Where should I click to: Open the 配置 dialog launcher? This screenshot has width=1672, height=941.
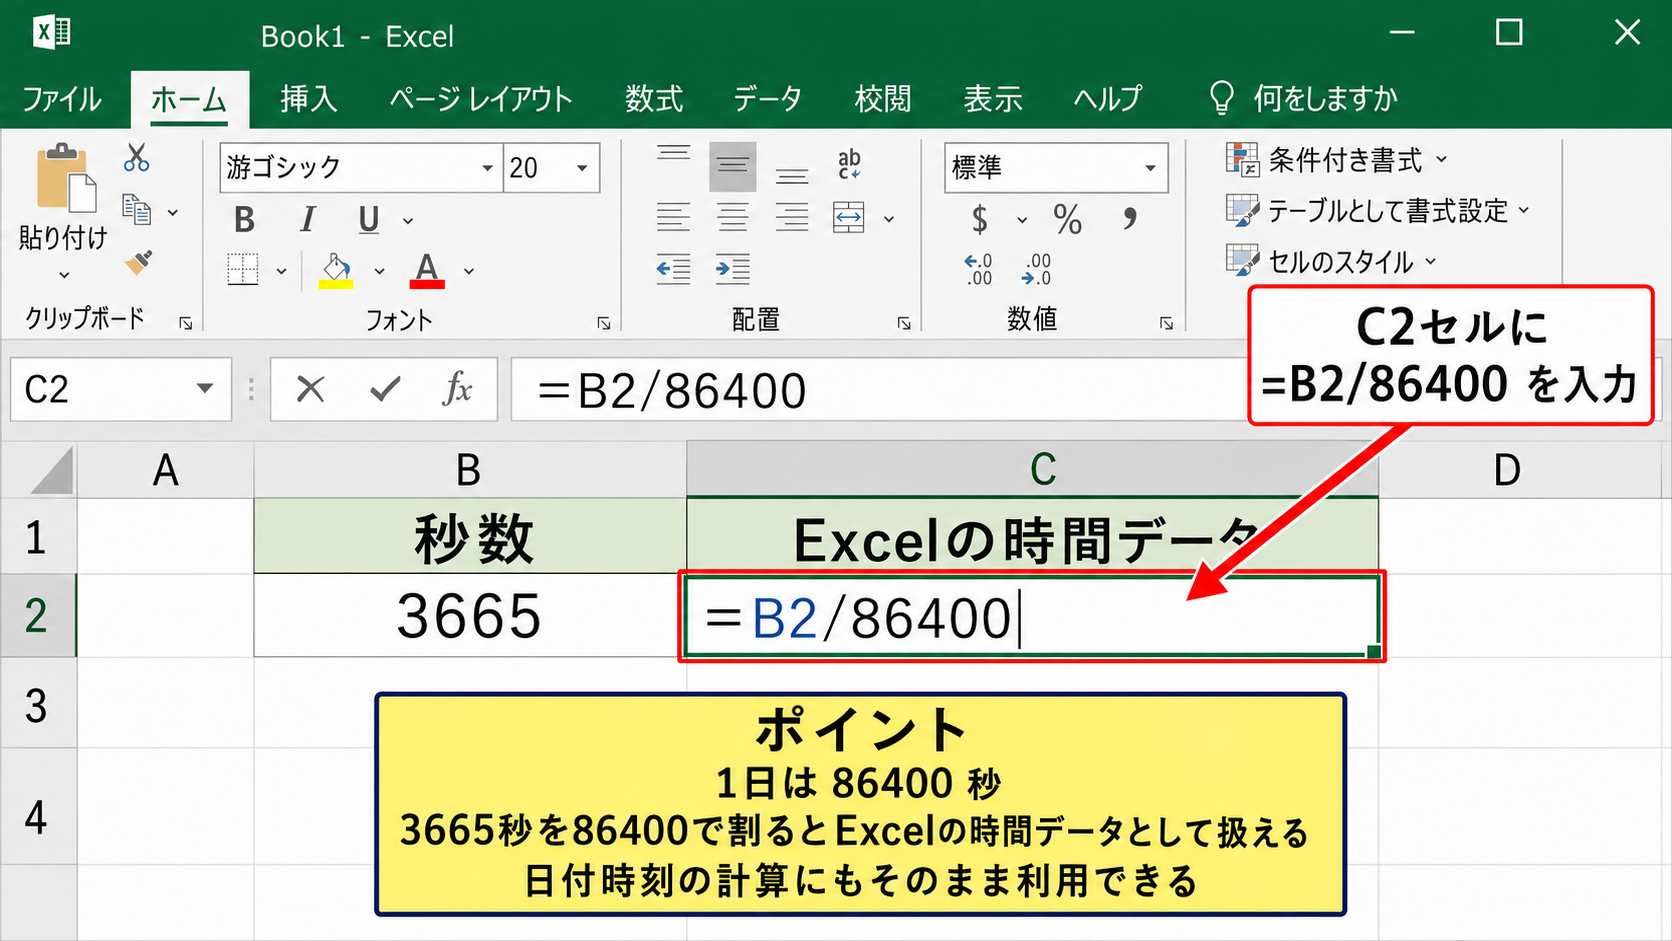tap(904, 323)
